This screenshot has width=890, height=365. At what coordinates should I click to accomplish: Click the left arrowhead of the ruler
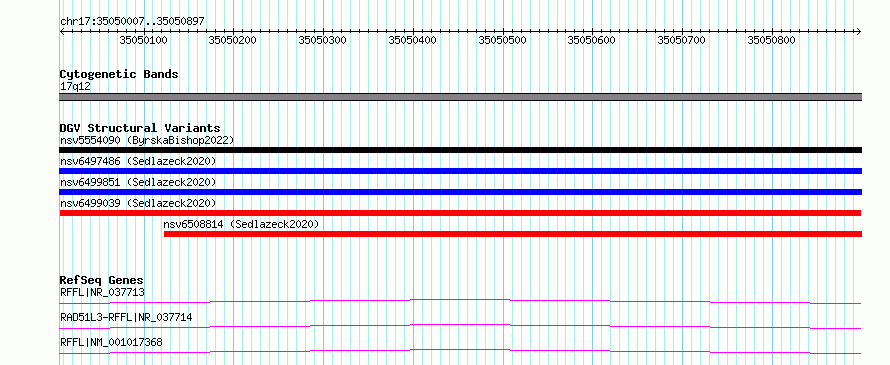(x=62, y=31)
